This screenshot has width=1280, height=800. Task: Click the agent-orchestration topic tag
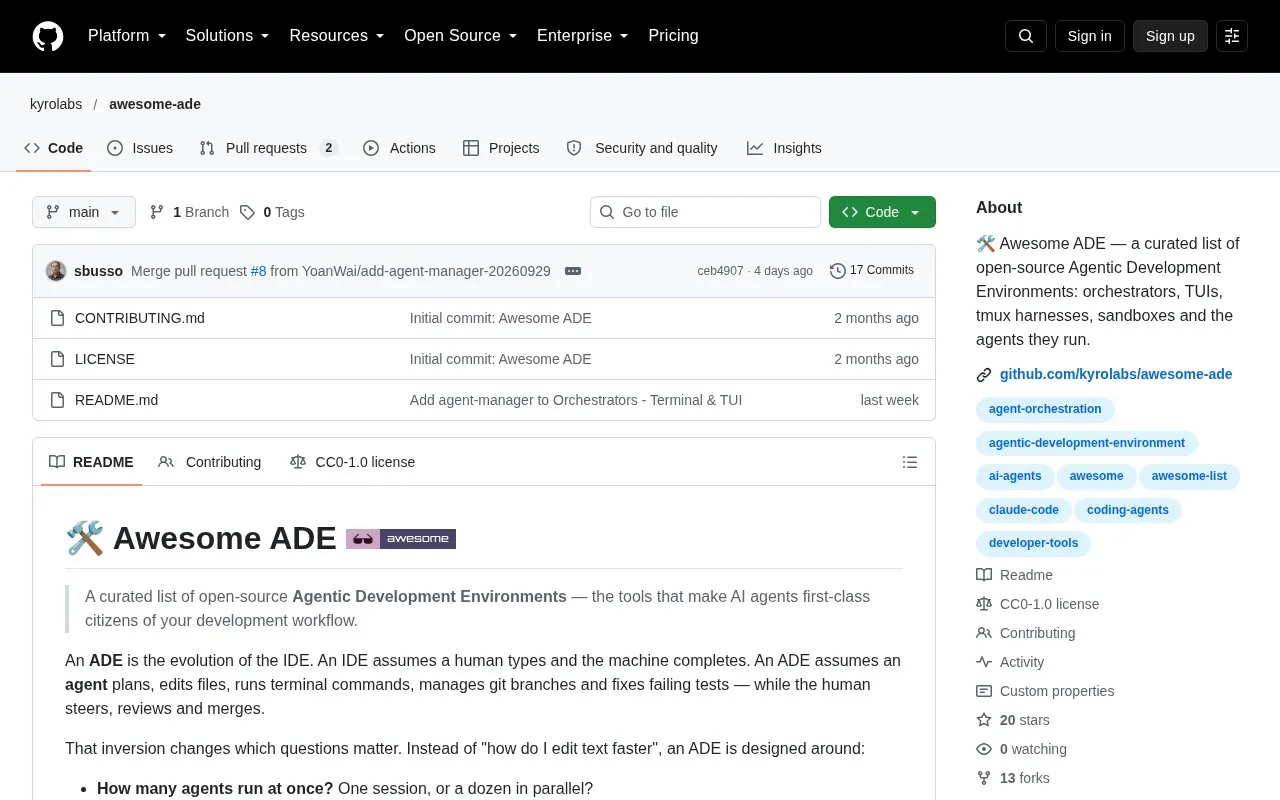point(1045,409)
